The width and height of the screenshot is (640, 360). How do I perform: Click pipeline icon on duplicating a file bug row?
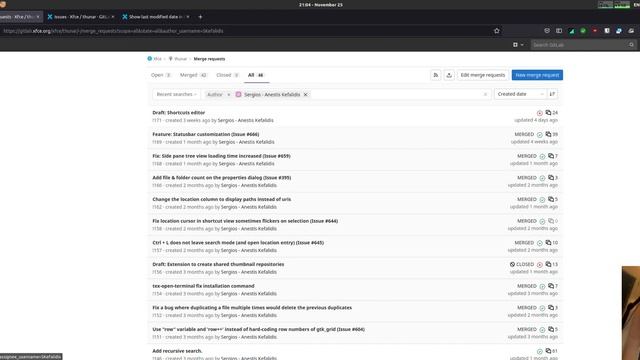(542, 308)
